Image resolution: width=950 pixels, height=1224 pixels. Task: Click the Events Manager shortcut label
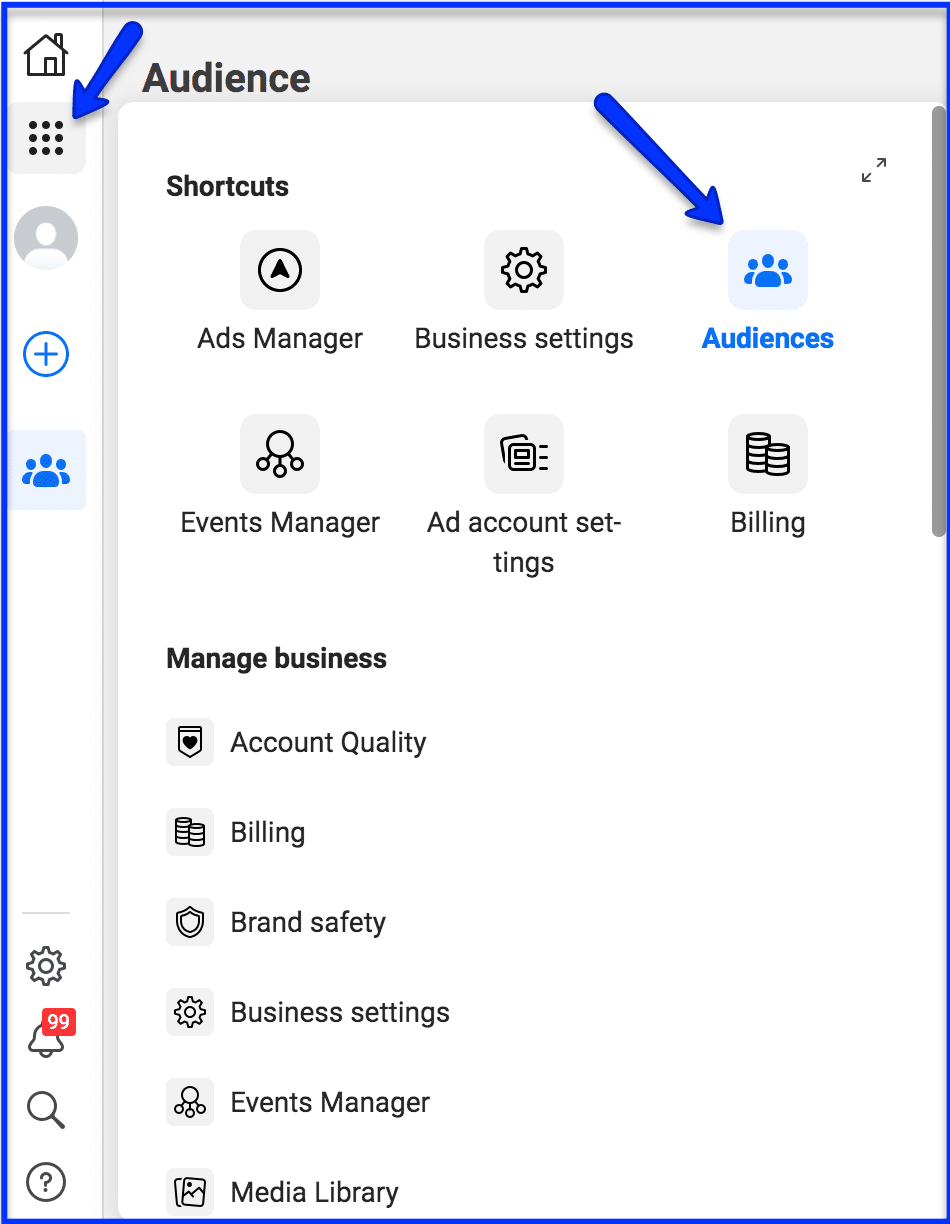click(x=280, y=523)
